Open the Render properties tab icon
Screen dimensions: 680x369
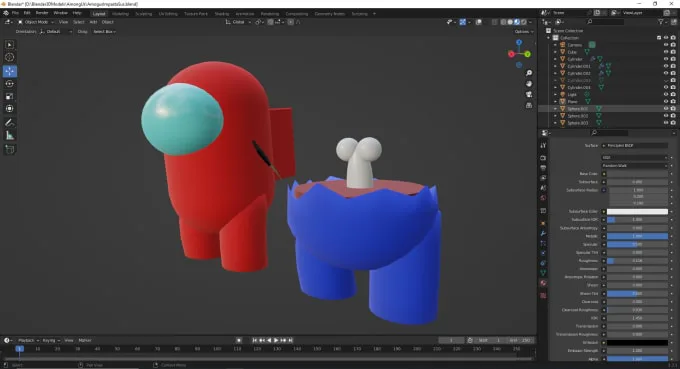(x=543, y=158)
